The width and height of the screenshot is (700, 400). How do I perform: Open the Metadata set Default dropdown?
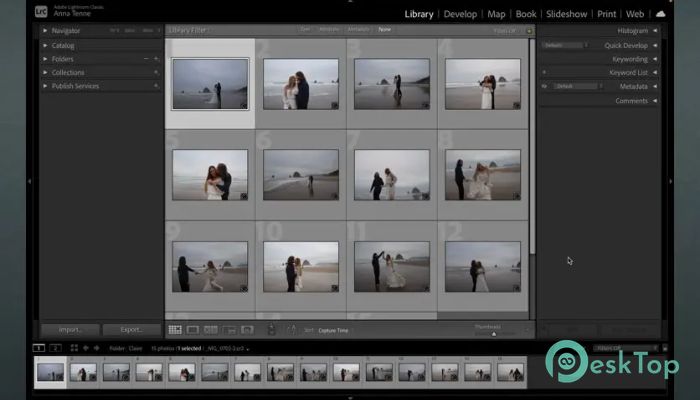pyautogui.click(x=577, y=86)
